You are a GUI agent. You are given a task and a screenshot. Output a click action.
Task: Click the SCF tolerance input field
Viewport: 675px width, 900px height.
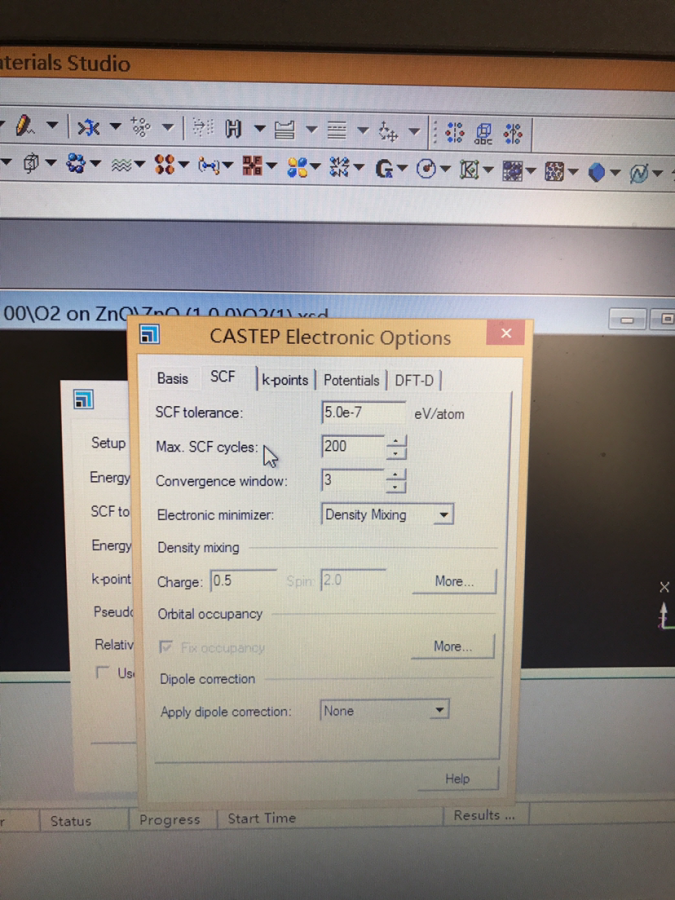(364, 413)
